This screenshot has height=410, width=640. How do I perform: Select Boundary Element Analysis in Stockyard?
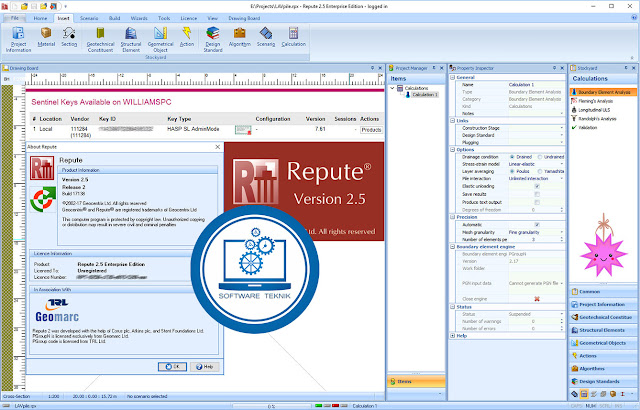(603, 92)
